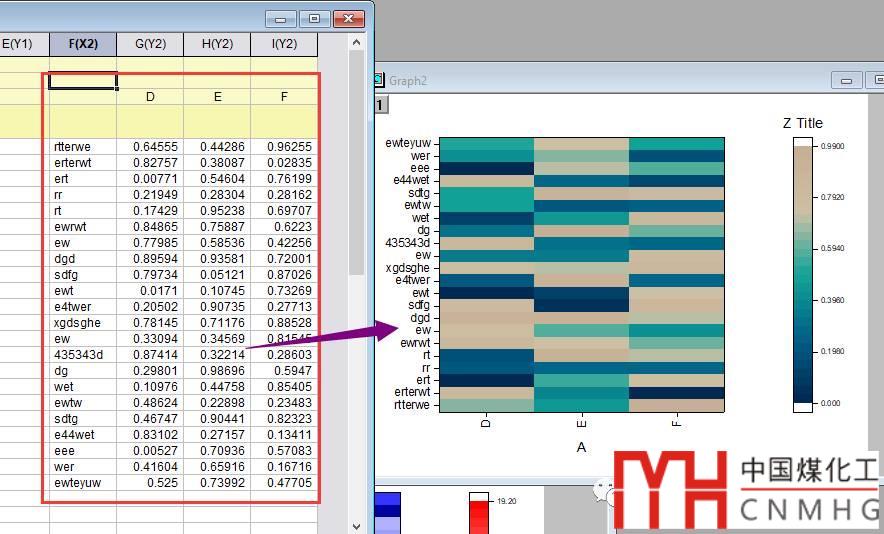
Task: Select the I(Y2) column header
Action: 284,44
